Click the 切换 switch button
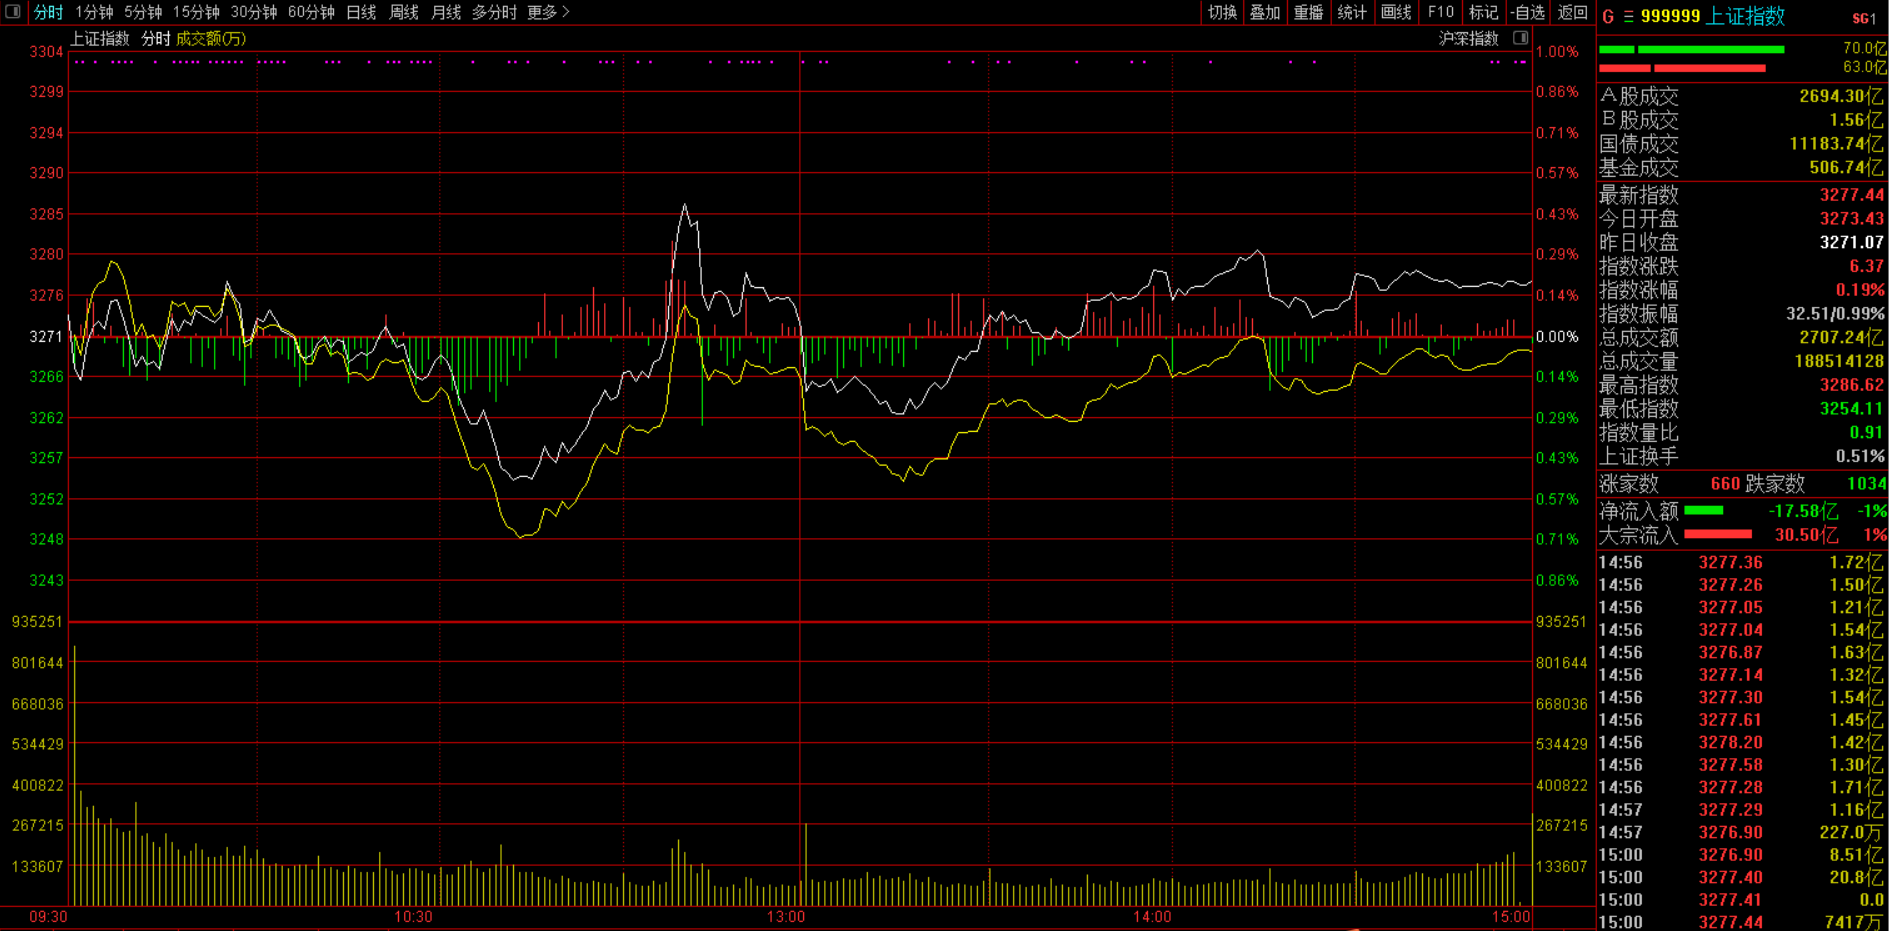 pyautogui.click(x=1222, y=12)
